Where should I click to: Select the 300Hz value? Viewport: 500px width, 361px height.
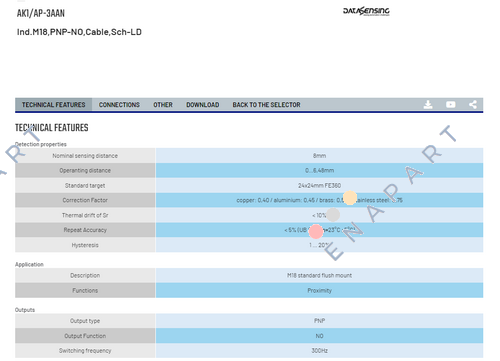click(x=319, y=351)
